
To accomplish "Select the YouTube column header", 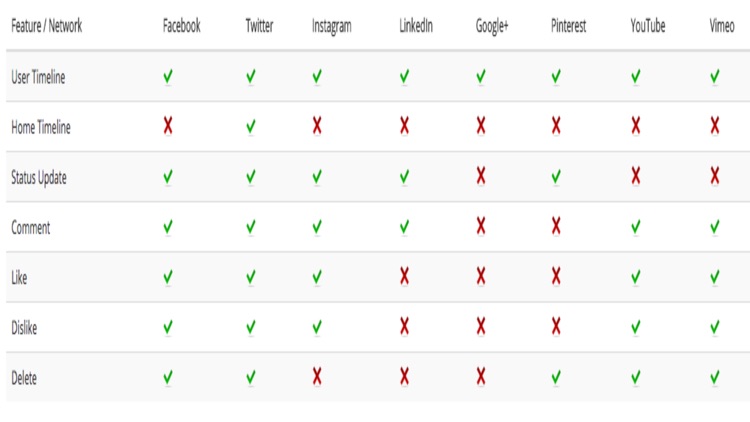I will click(x=648, y=25).
